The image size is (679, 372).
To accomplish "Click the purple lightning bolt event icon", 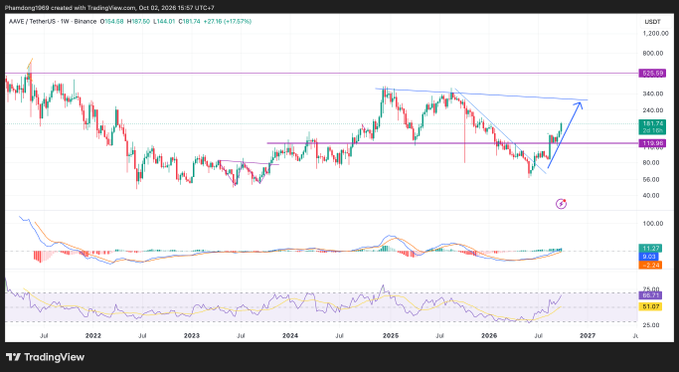I will tap(561, 204).
